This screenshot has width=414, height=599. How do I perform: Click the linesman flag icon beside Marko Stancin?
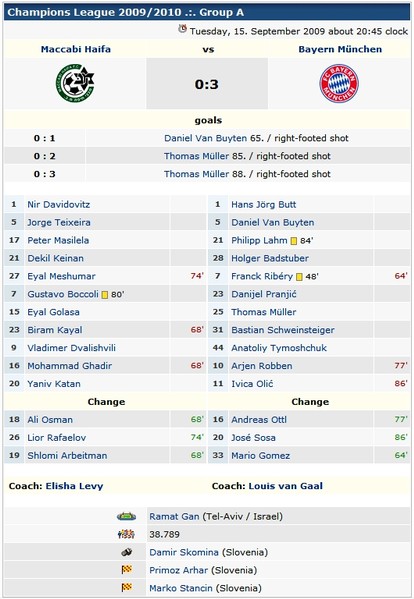(126, 588)
